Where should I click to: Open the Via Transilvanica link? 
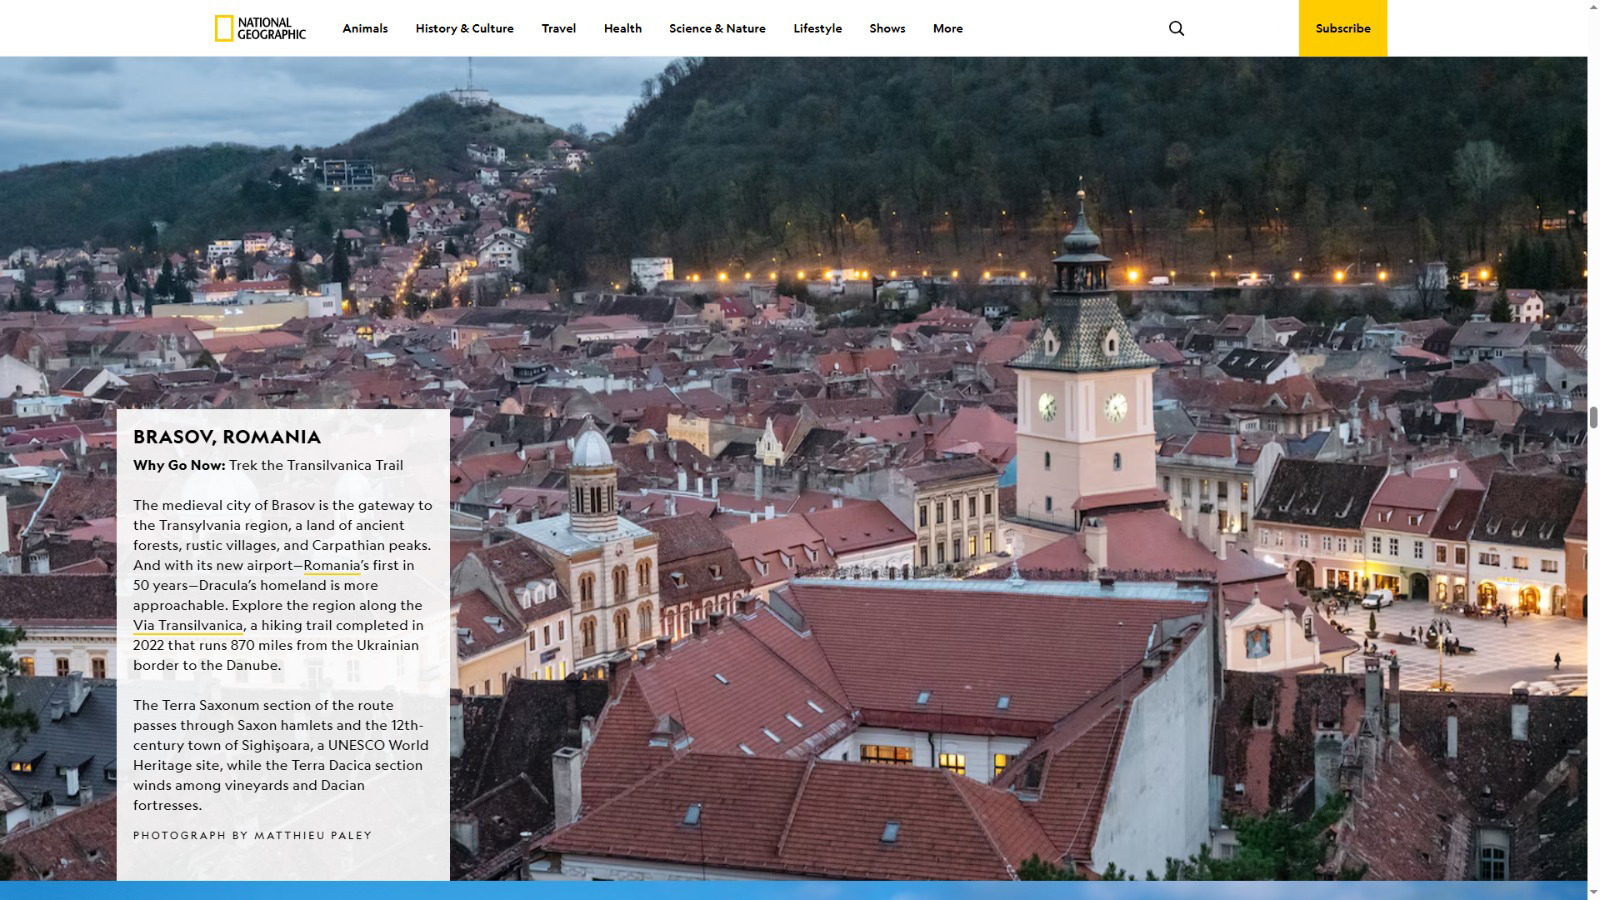point(188,625)
